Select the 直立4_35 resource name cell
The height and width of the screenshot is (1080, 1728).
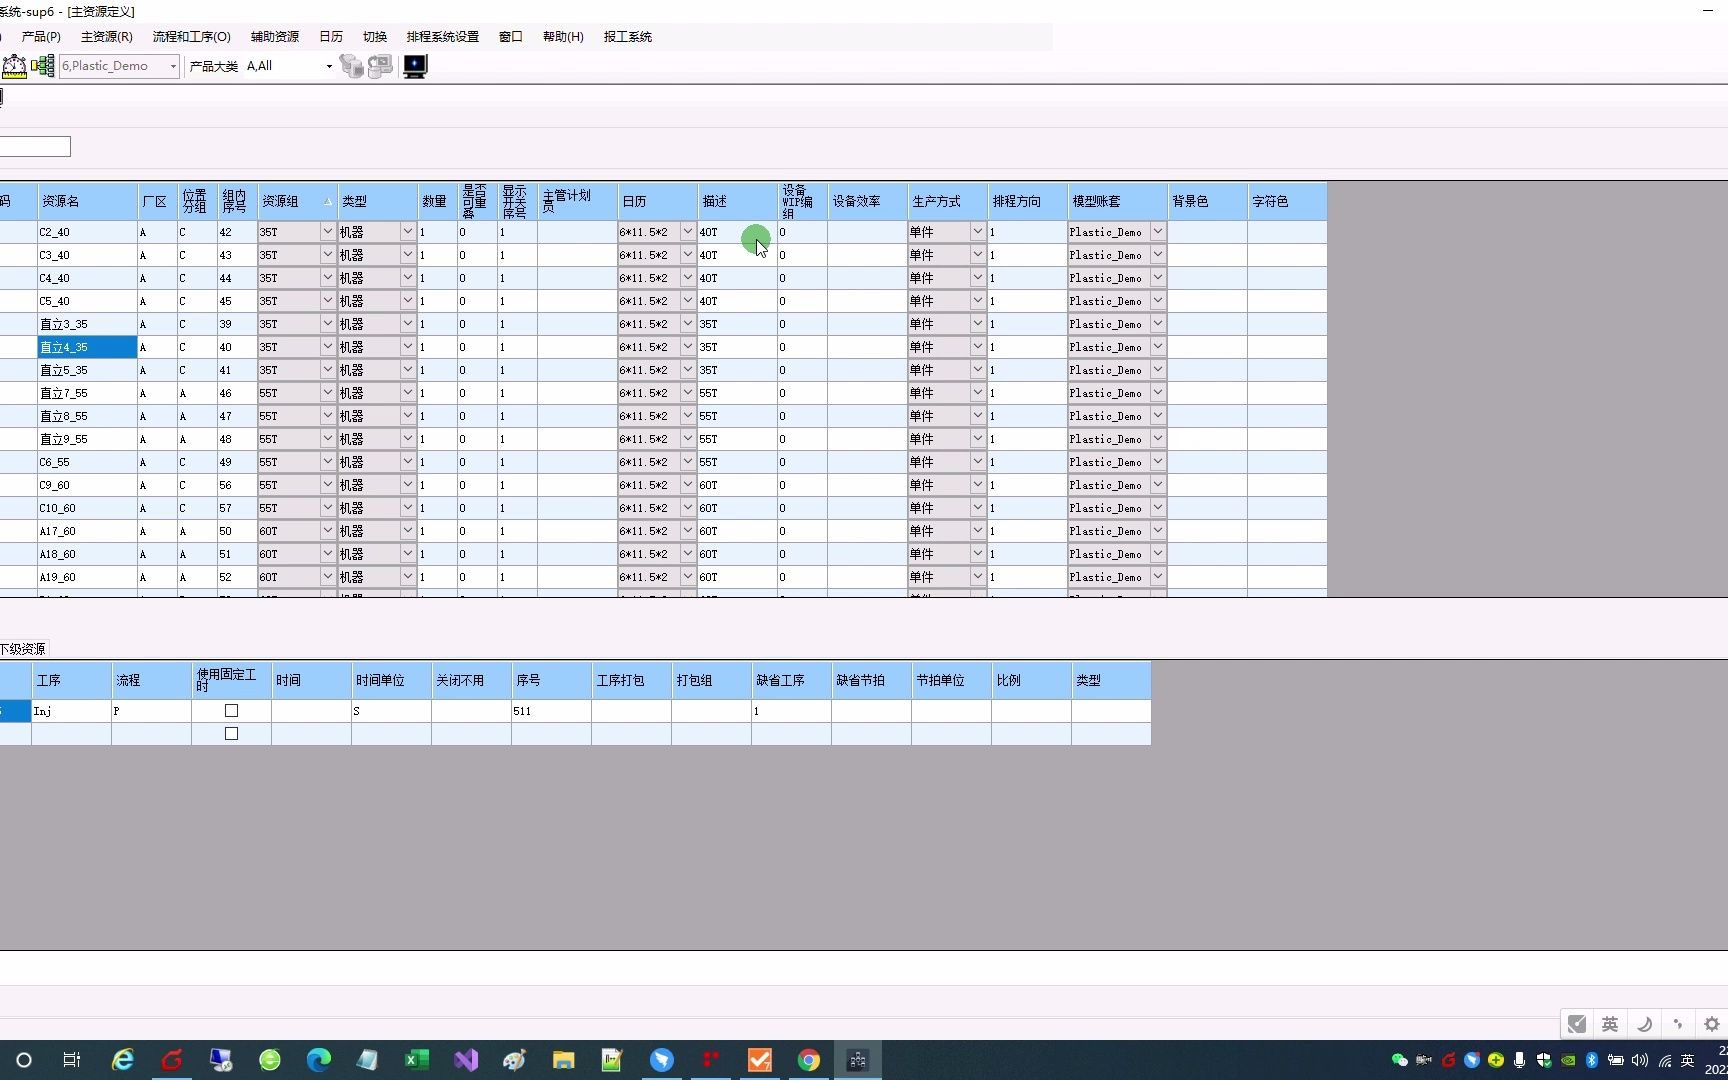87,347
